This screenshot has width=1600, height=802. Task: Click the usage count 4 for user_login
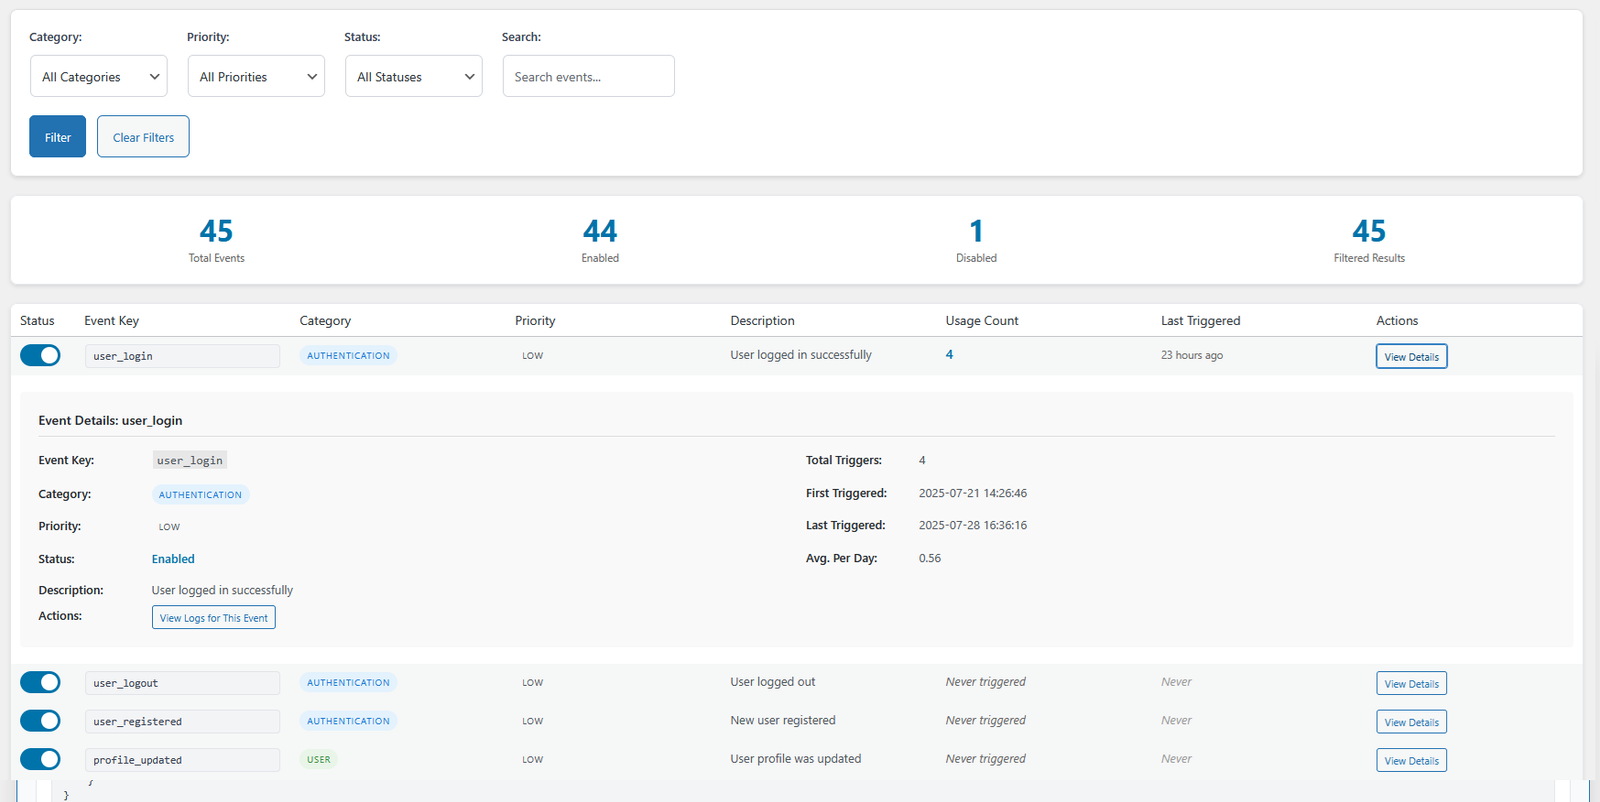click(x=949, y=355)
